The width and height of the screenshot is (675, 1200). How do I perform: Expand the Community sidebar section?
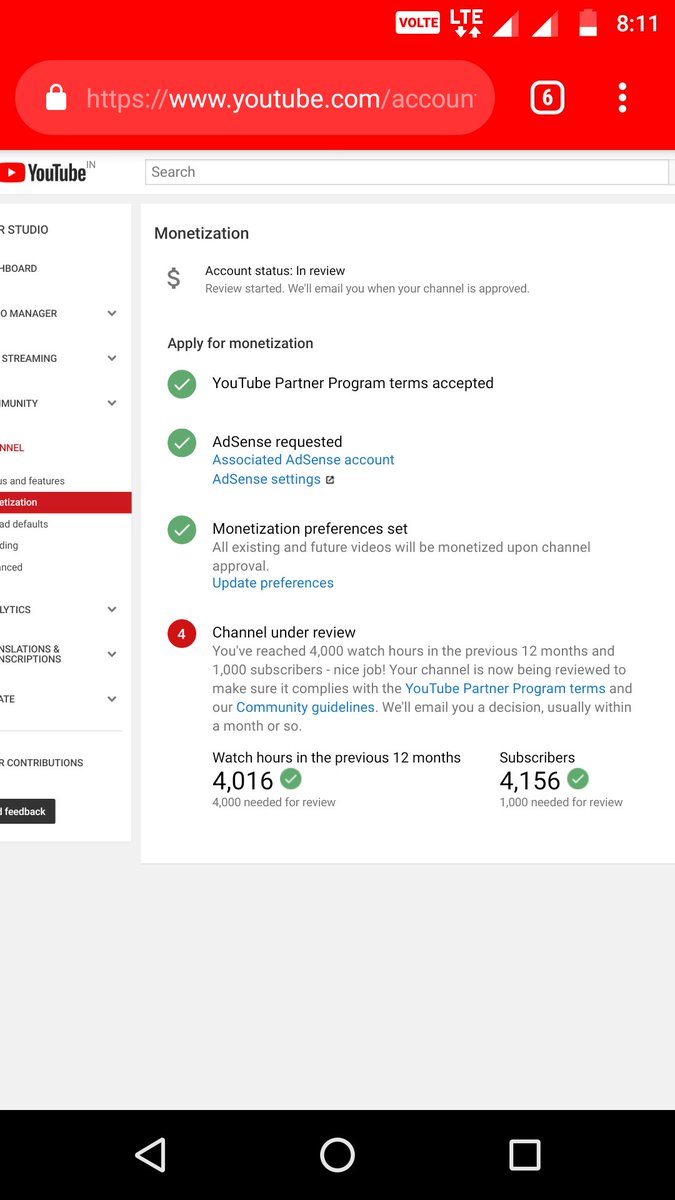[x=112, y=403]
